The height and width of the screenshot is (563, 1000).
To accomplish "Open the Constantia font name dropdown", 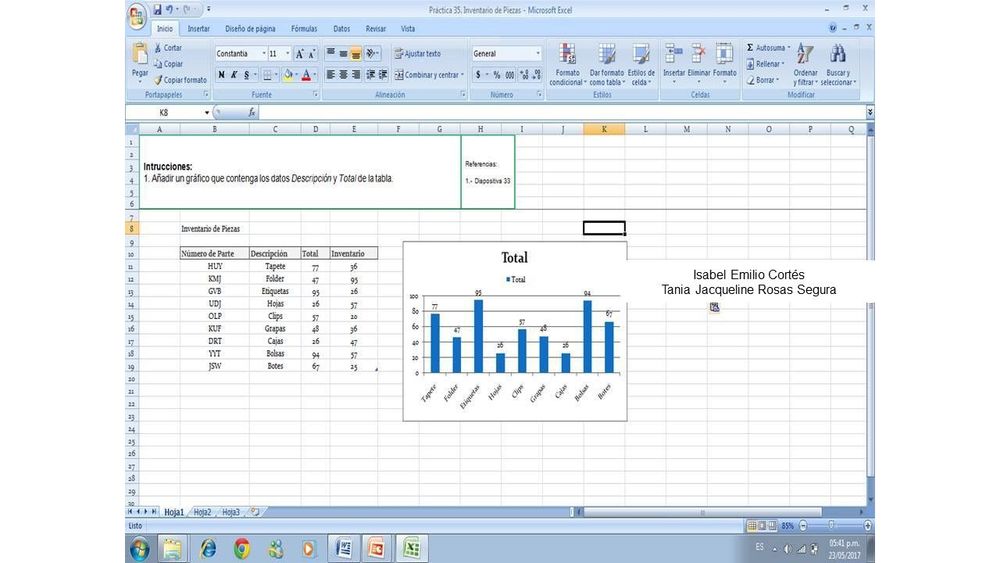I will pyautogui.click(x=264, y=54).
